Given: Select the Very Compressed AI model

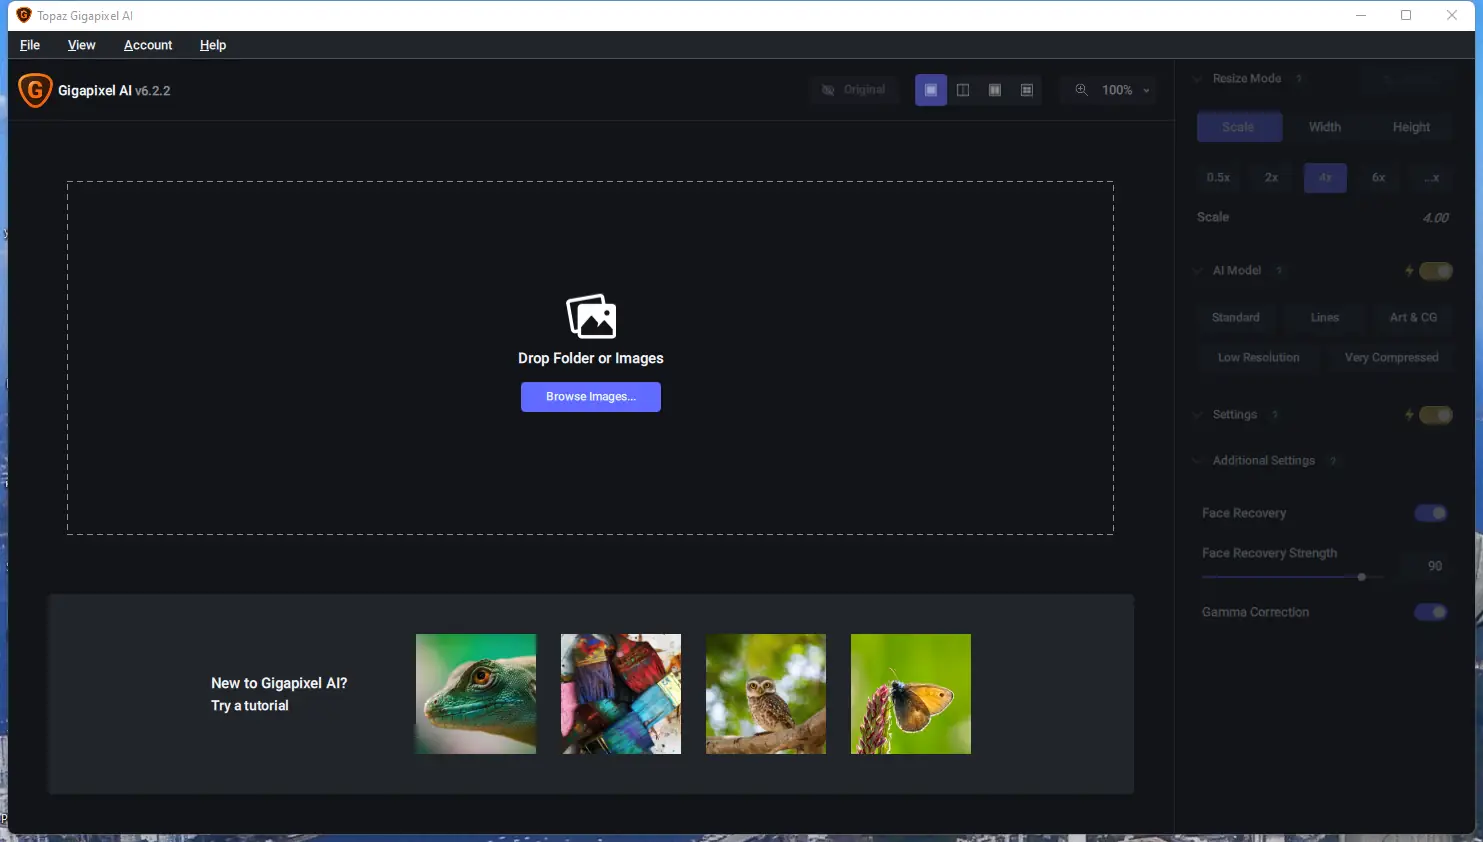Looking at the screenshot, I should click(x=1391, y=358).
